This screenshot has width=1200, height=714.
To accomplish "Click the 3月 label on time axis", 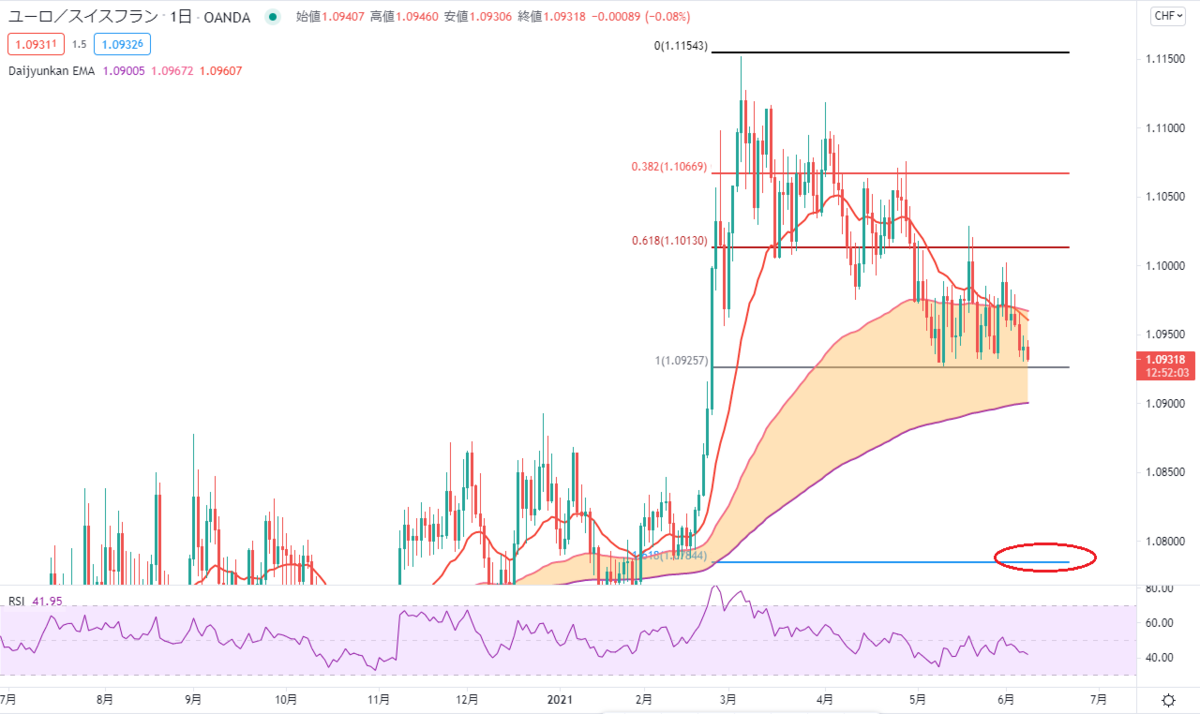I will (728, 698).
